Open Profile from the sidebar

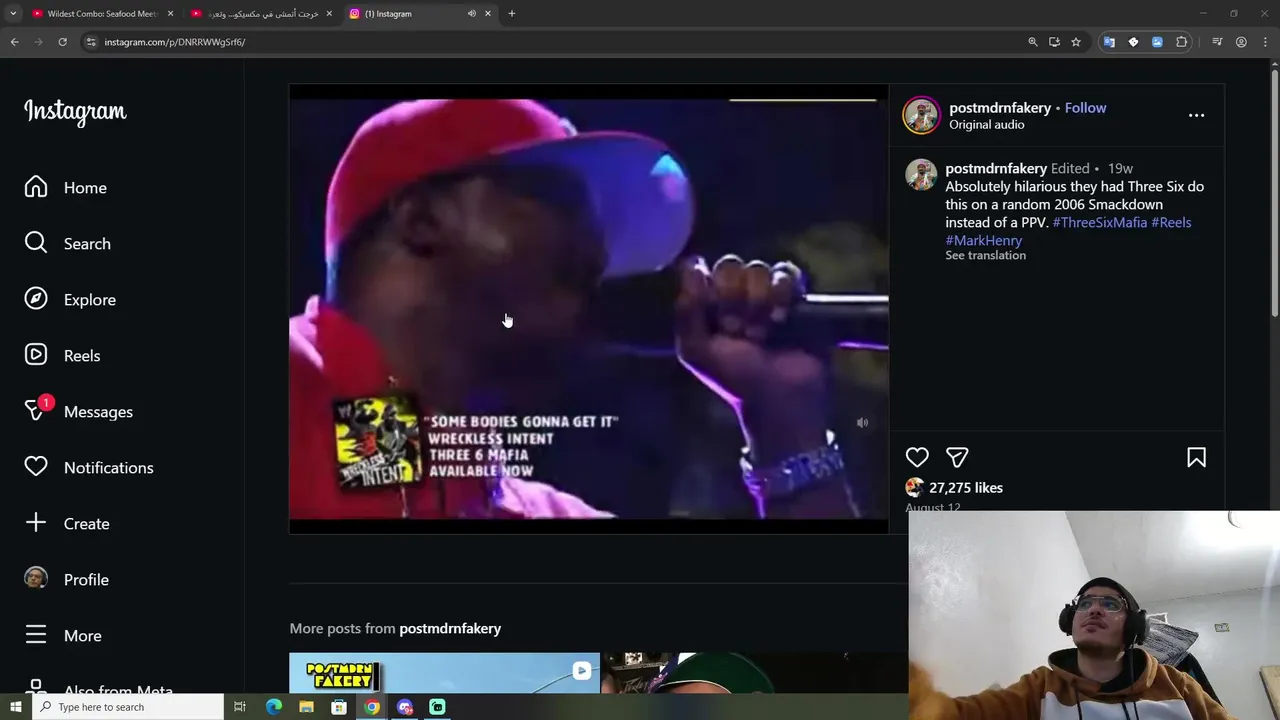tap(66, 579)
